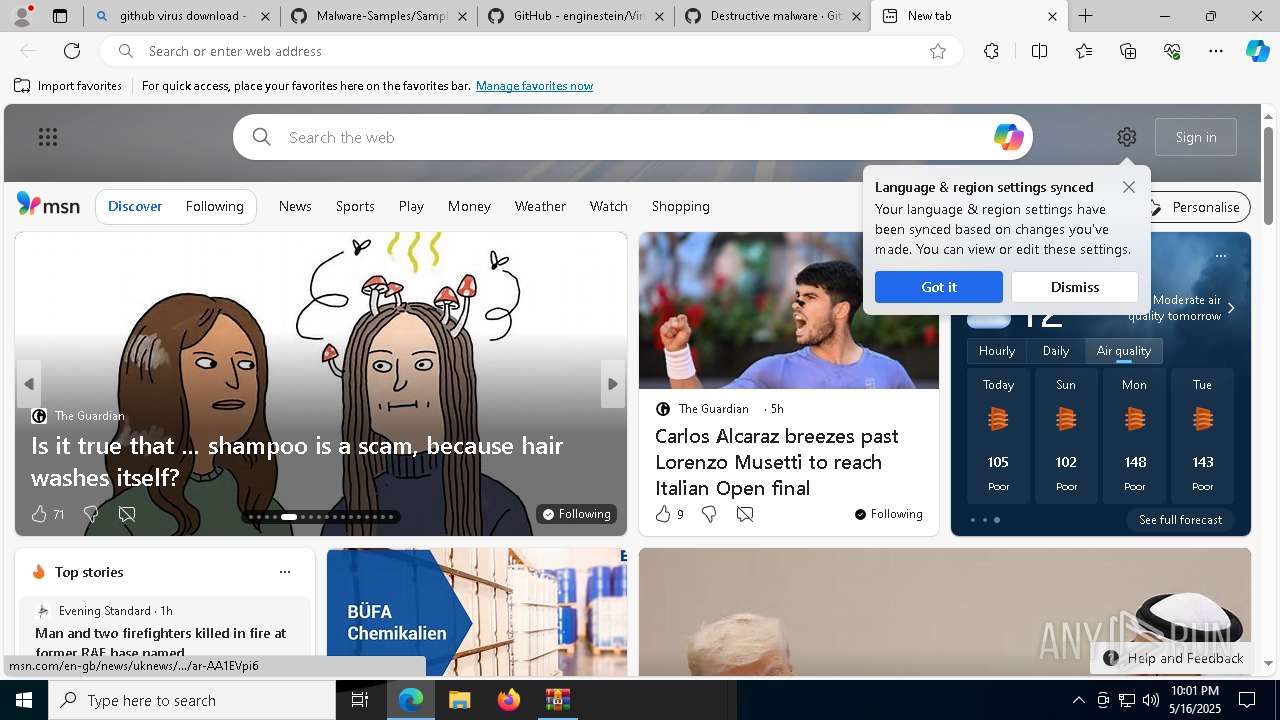This screenshot has width=1280, height=720.
Task: Open the Shopping section
Action: [x=681, y=206]
